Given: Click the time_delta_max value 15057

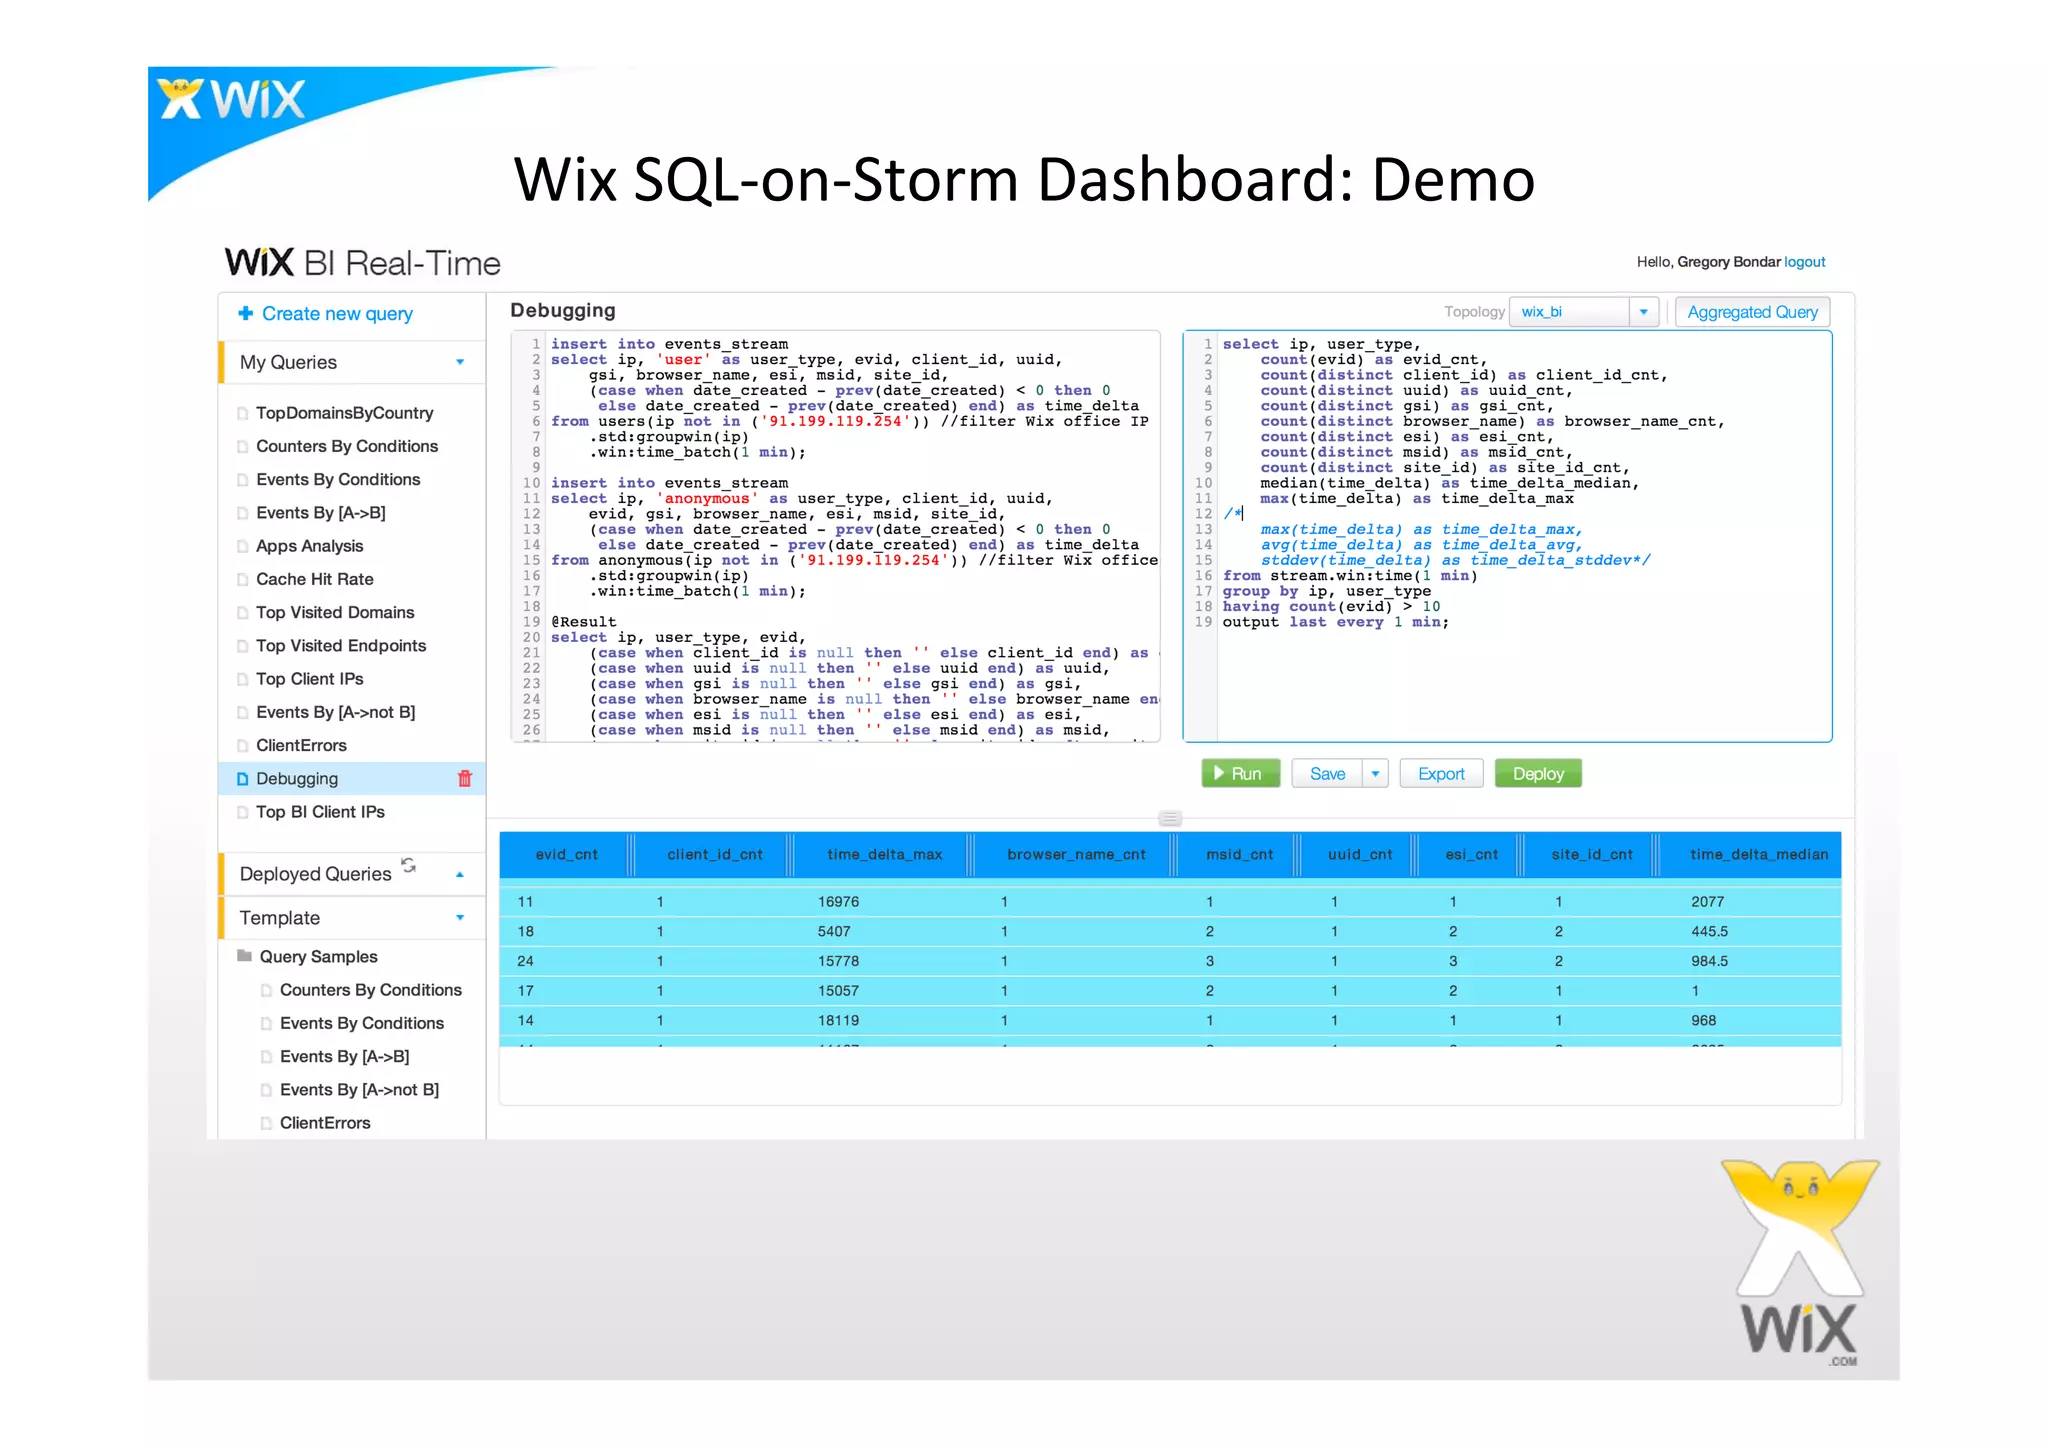Looking at the screenshot, I should click(838, 991).
